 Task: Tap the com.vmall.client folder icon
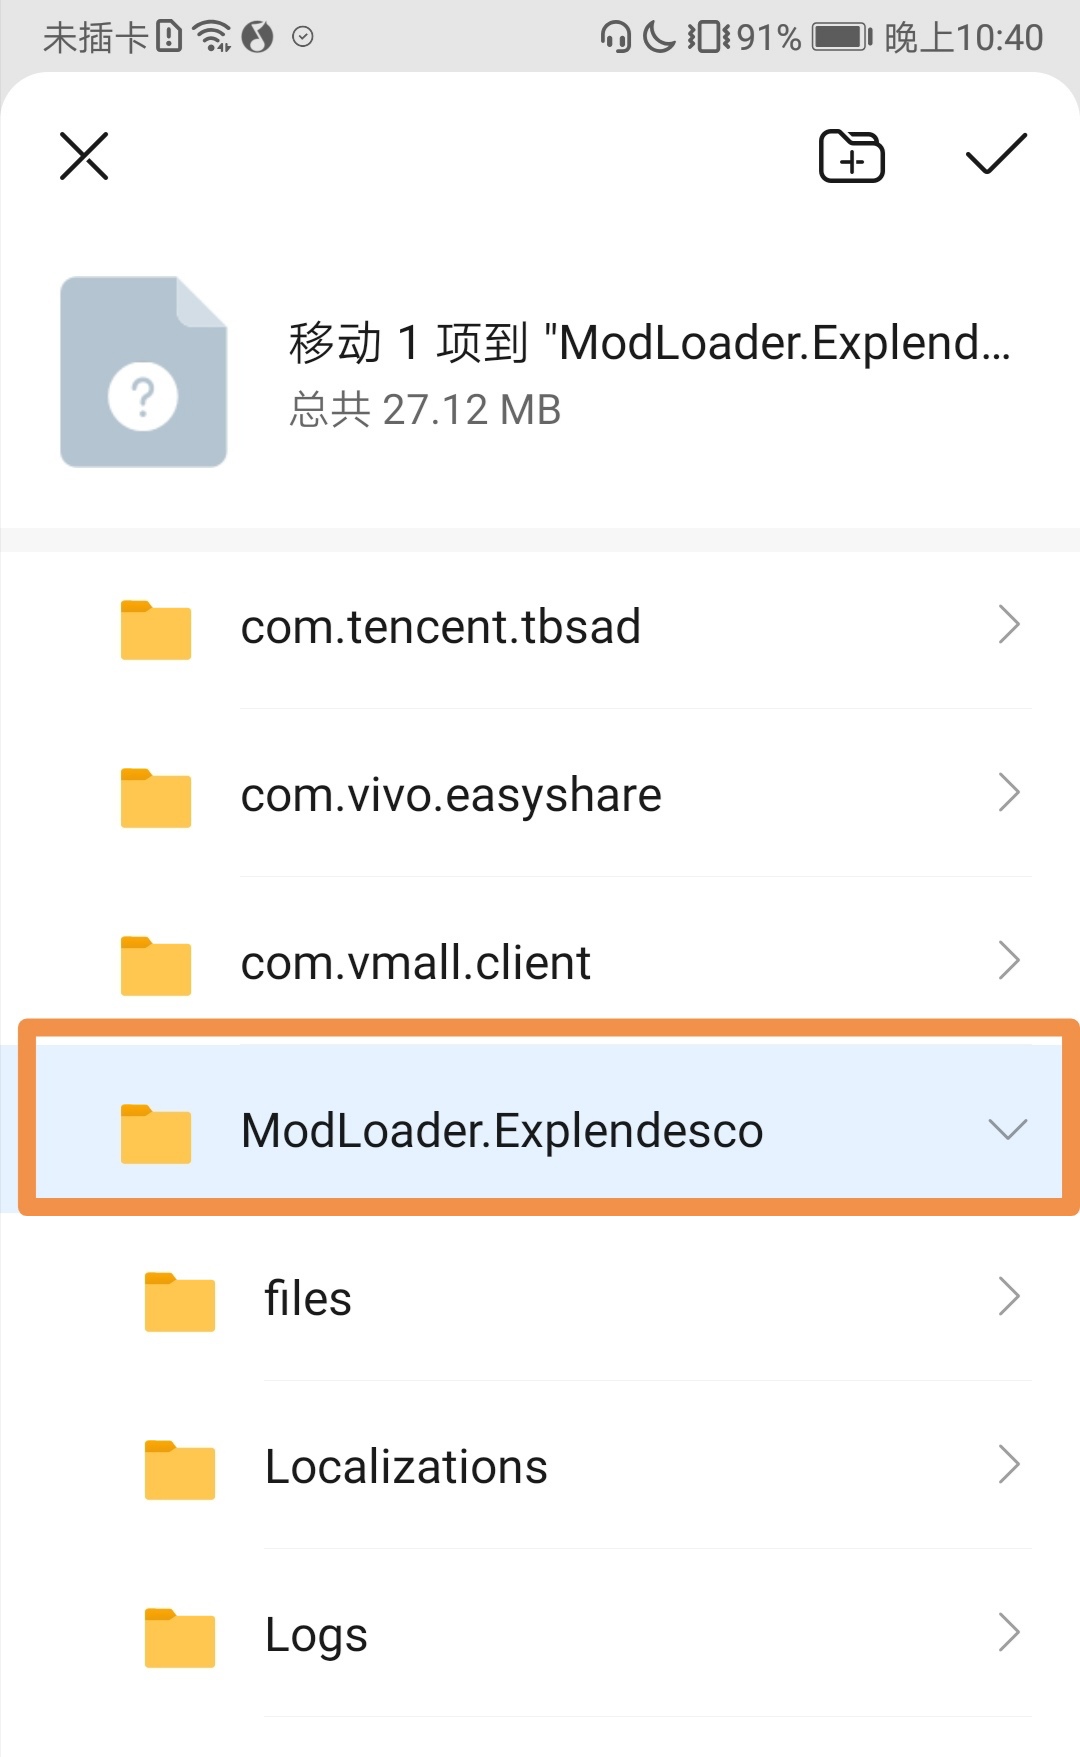coord(156,965)
